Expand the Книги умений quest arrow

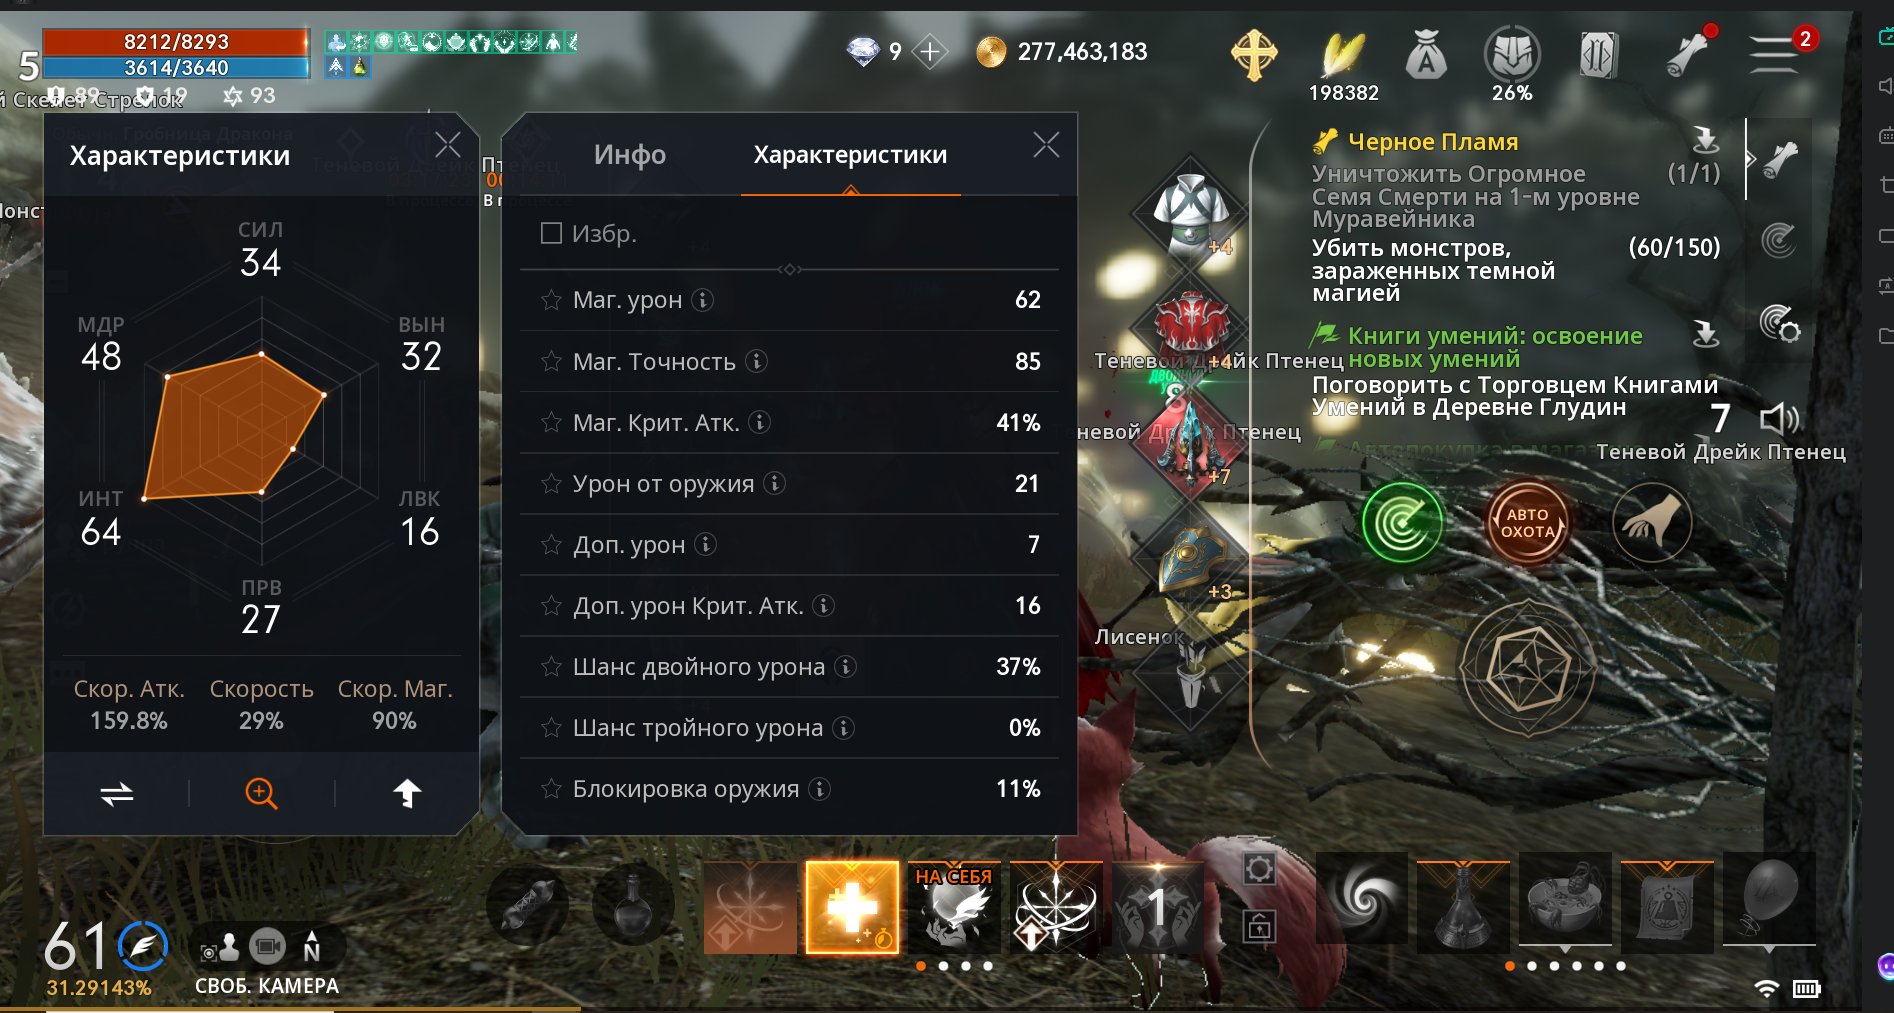(1705, 333)
